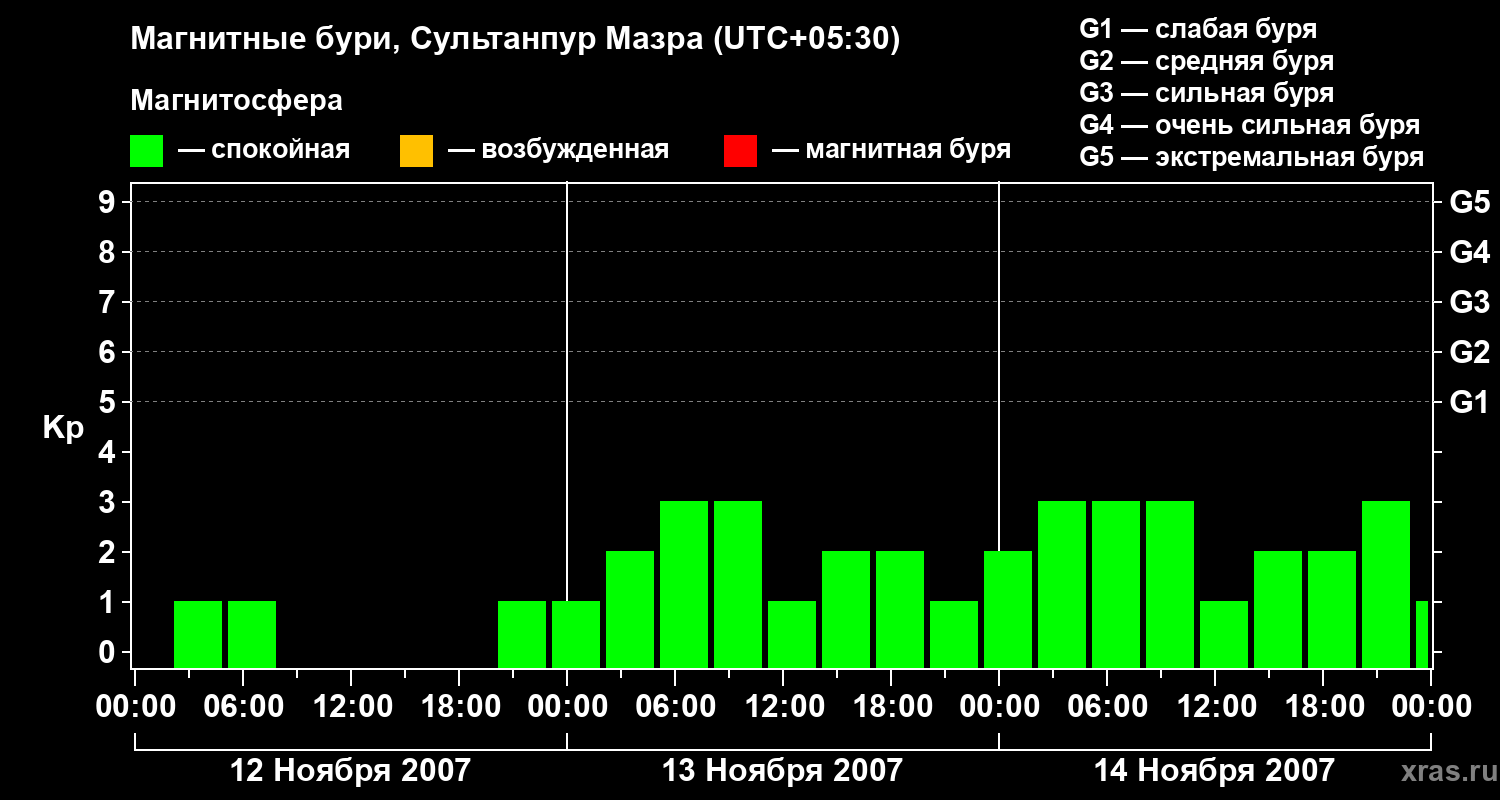Select the 'G5 — экстремальная буря' legend line
The height and width of the screenshot is (800, 1500).
coord(1251,157)
